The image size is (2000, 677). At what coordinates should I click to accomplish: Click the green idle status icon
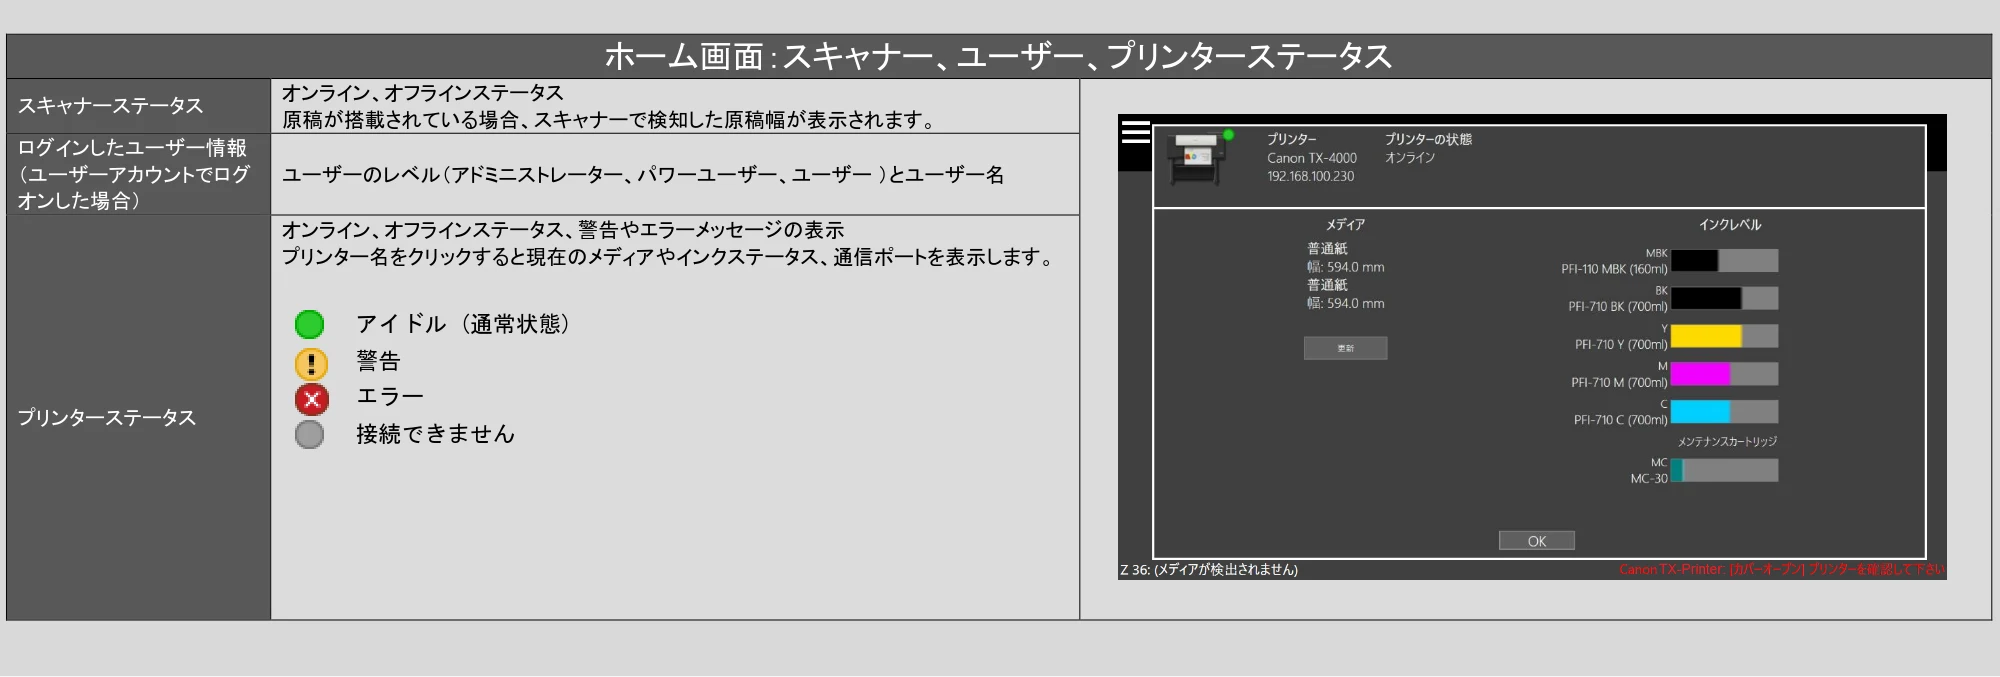[x=310, y=324]
